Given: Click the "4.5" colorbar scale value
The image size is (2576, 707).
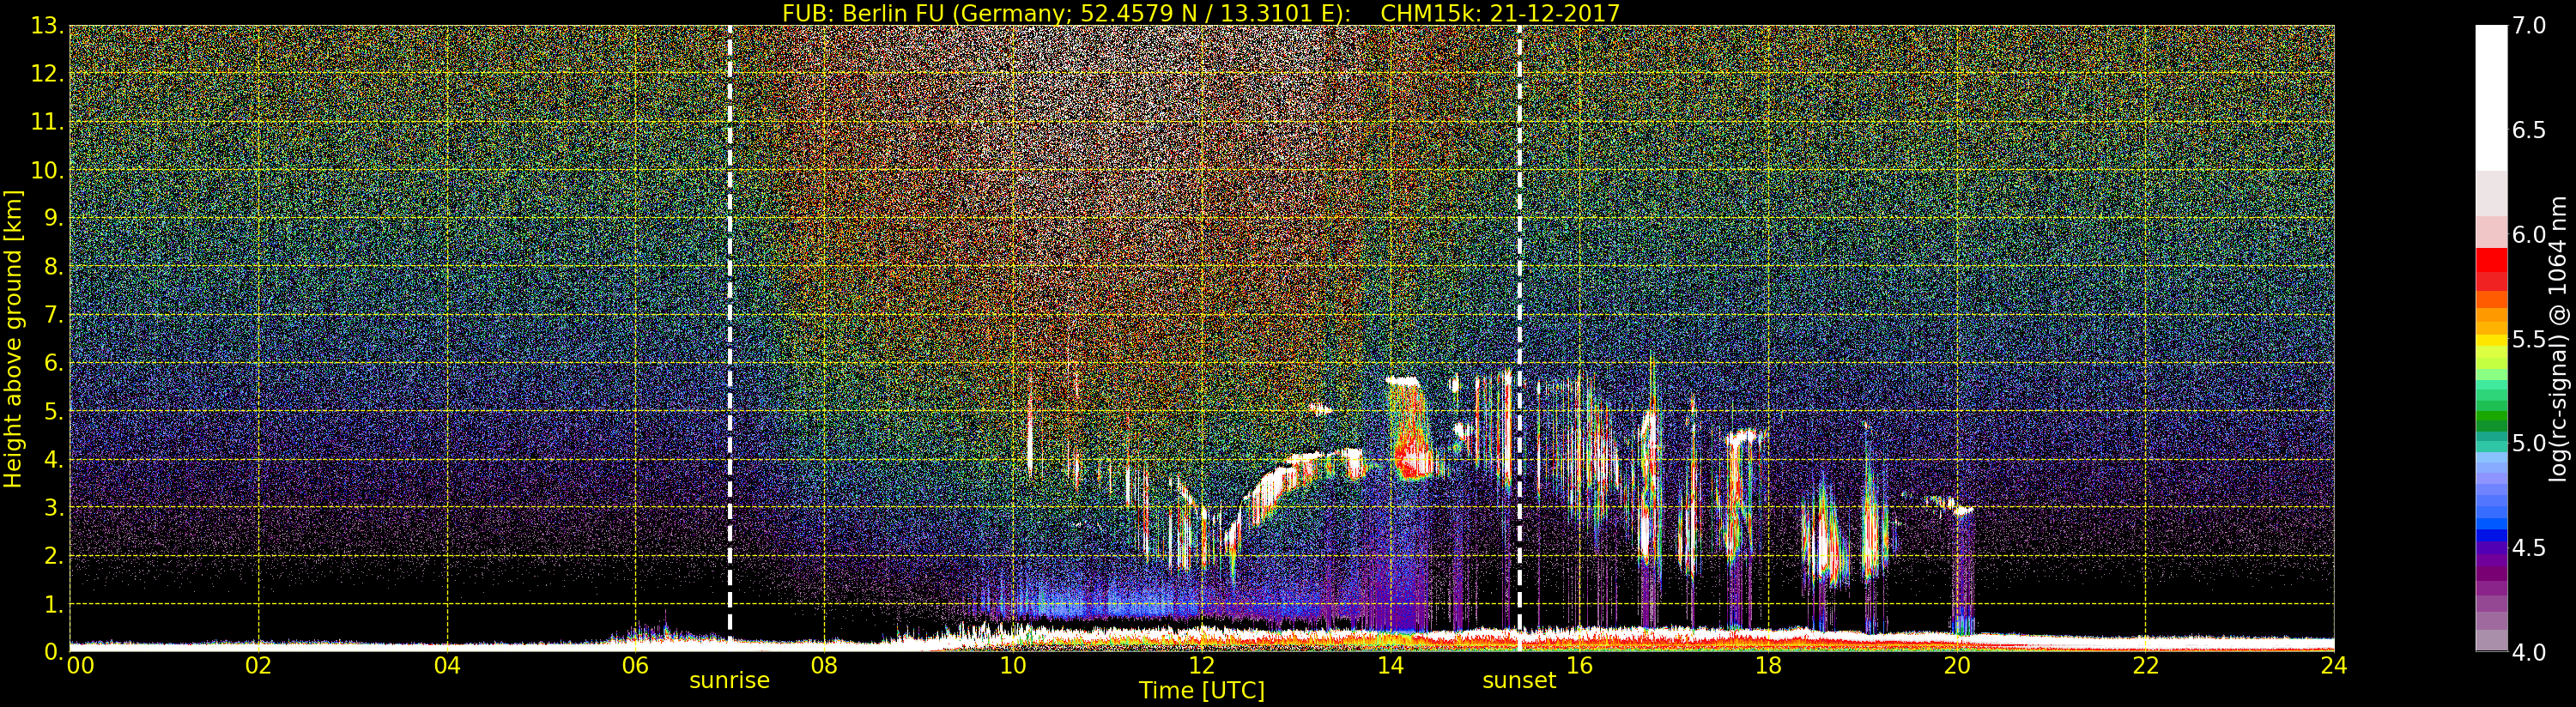Looking at the screenshot, I should (x=2529, y=548).
